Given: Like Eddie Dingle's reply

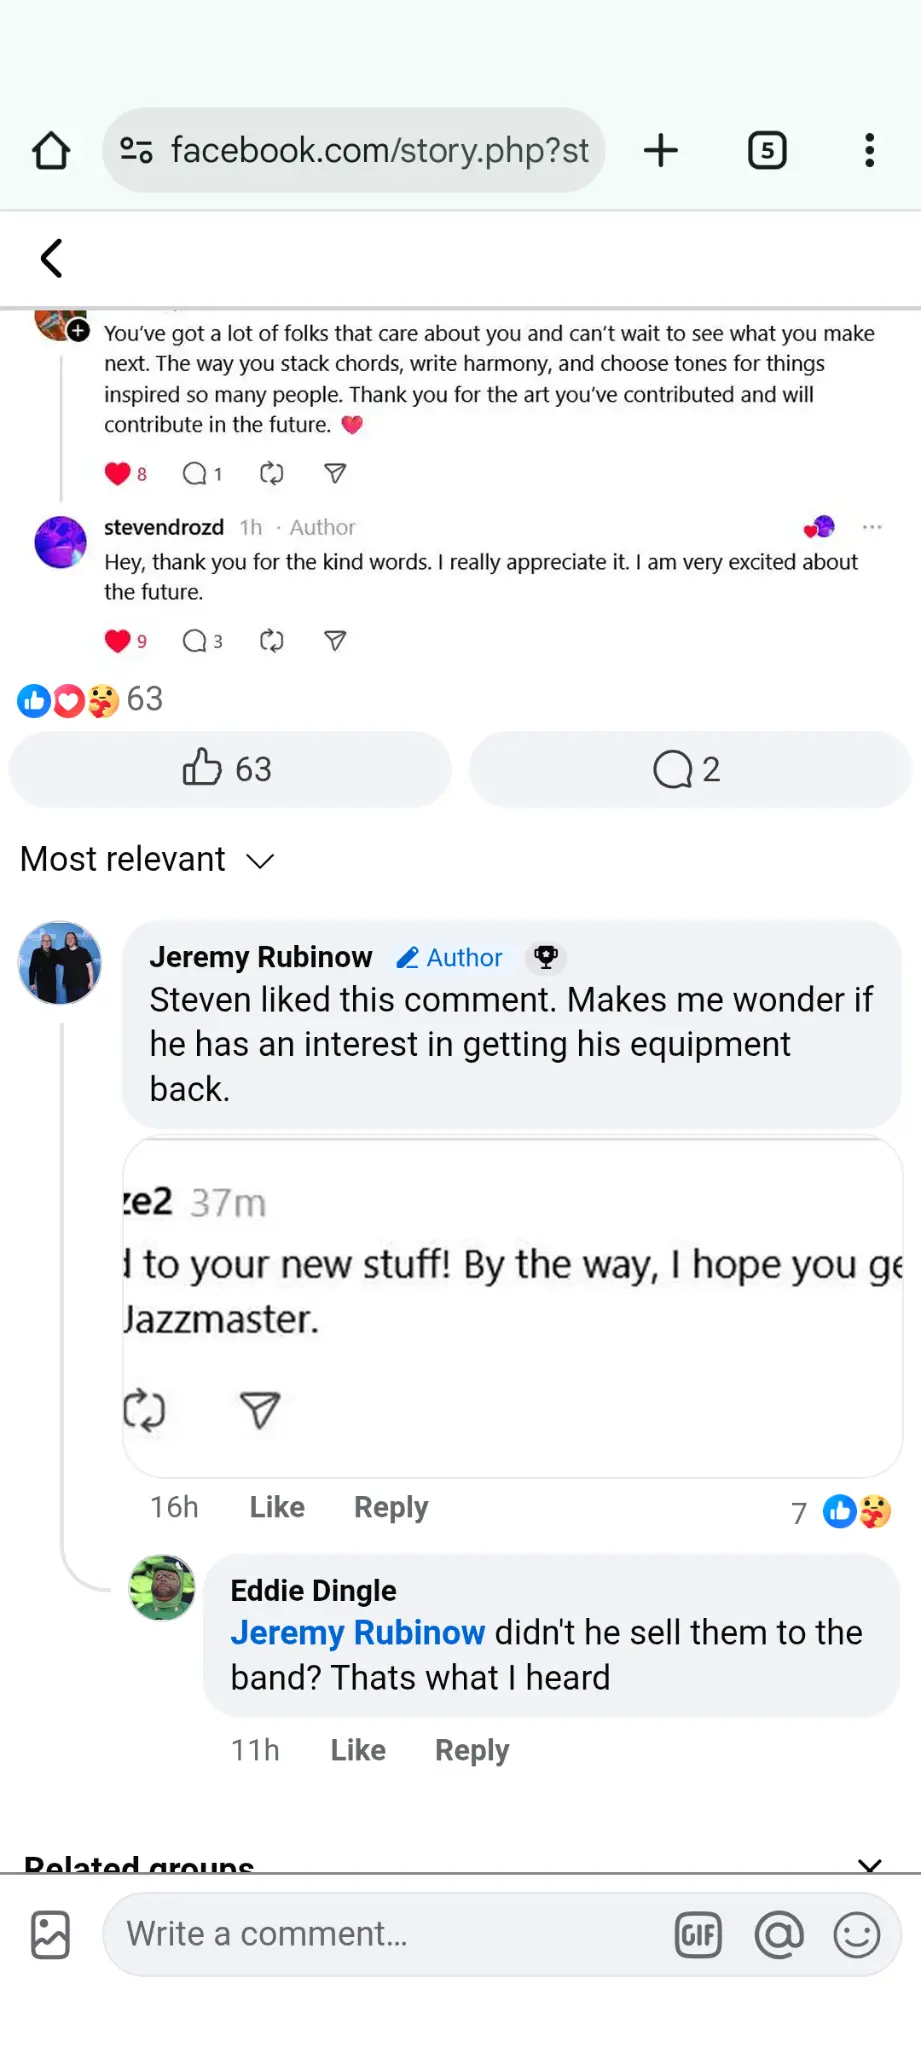Looking at the screenshot, I should tap(357, 1750).
